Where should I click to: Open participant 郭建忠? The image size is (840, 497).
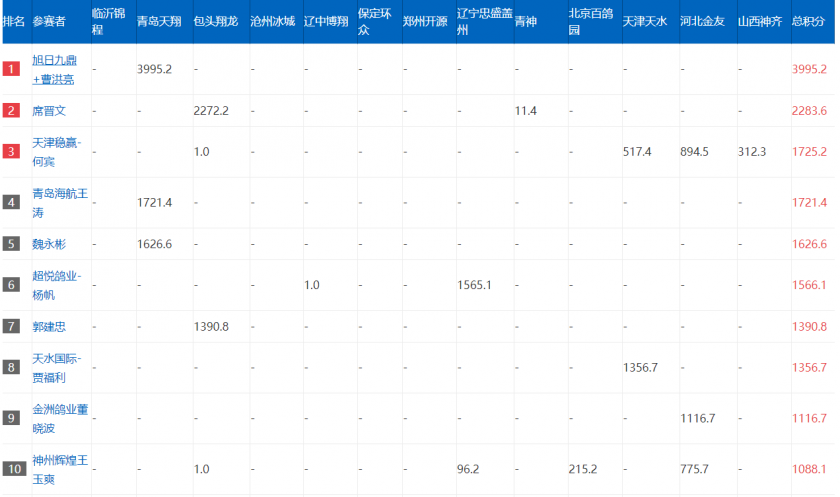pos(49,327)
